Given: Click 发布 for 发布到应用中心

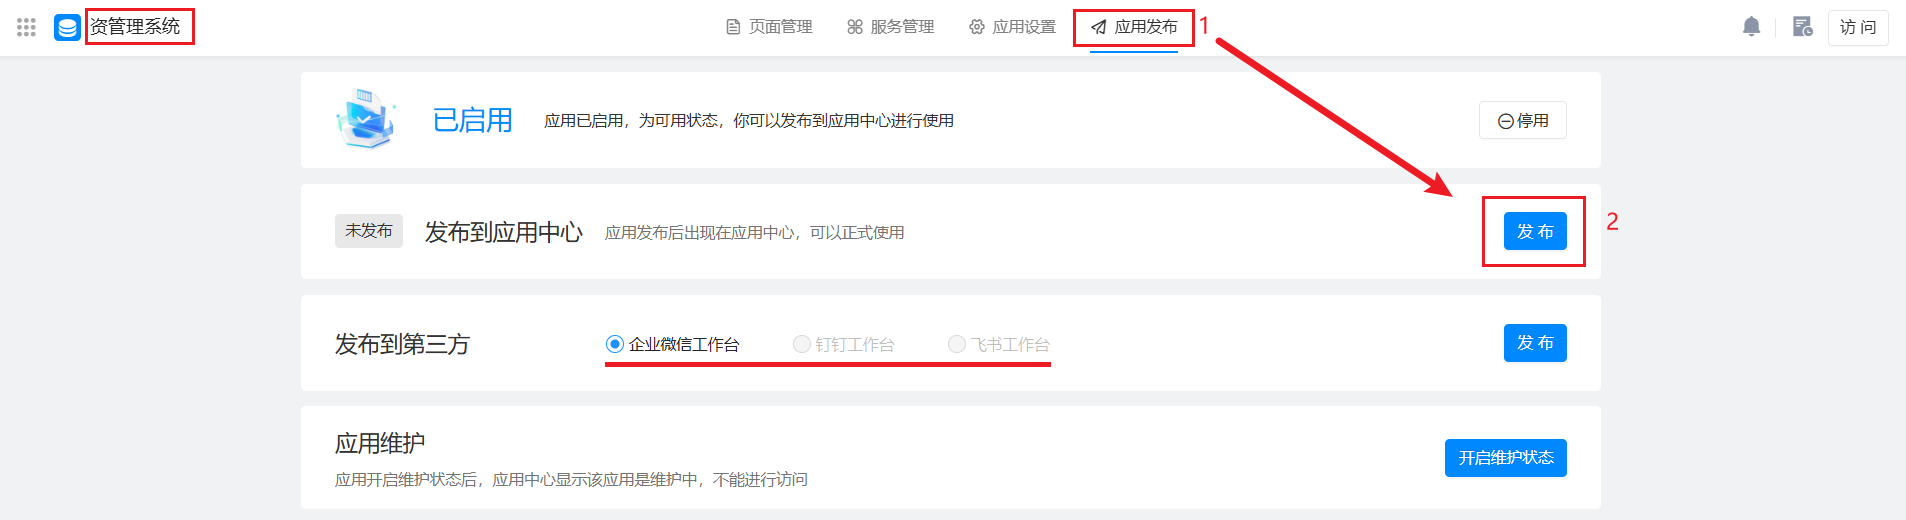Looking at the screenshot, I should click(1535, 231).
